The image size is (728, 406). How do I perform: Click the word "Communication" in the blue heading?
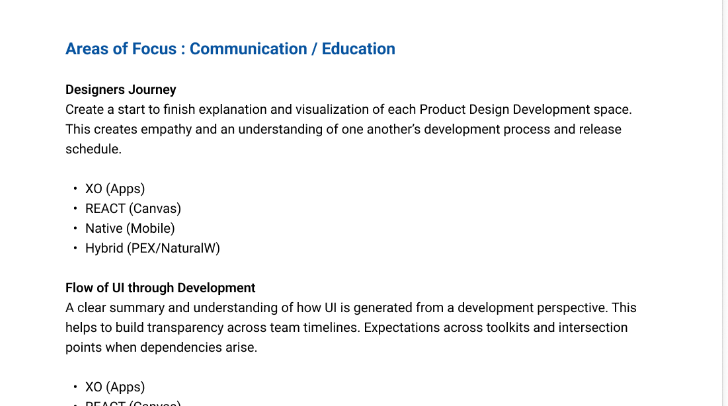click(253, 49)
